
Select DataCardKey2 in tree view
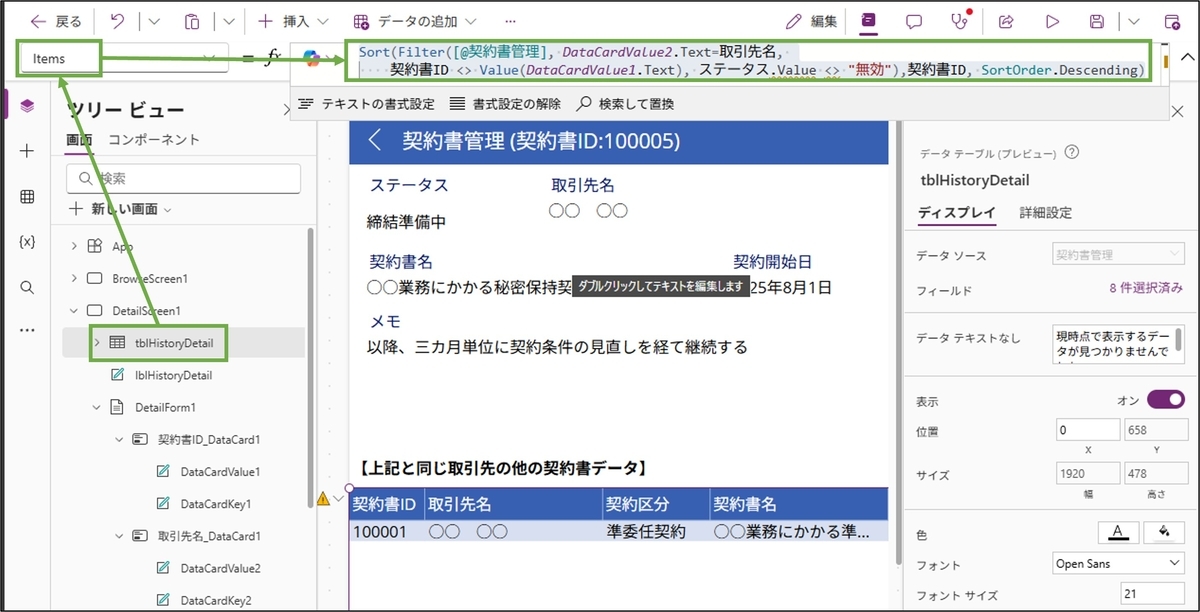pos(215,600)
